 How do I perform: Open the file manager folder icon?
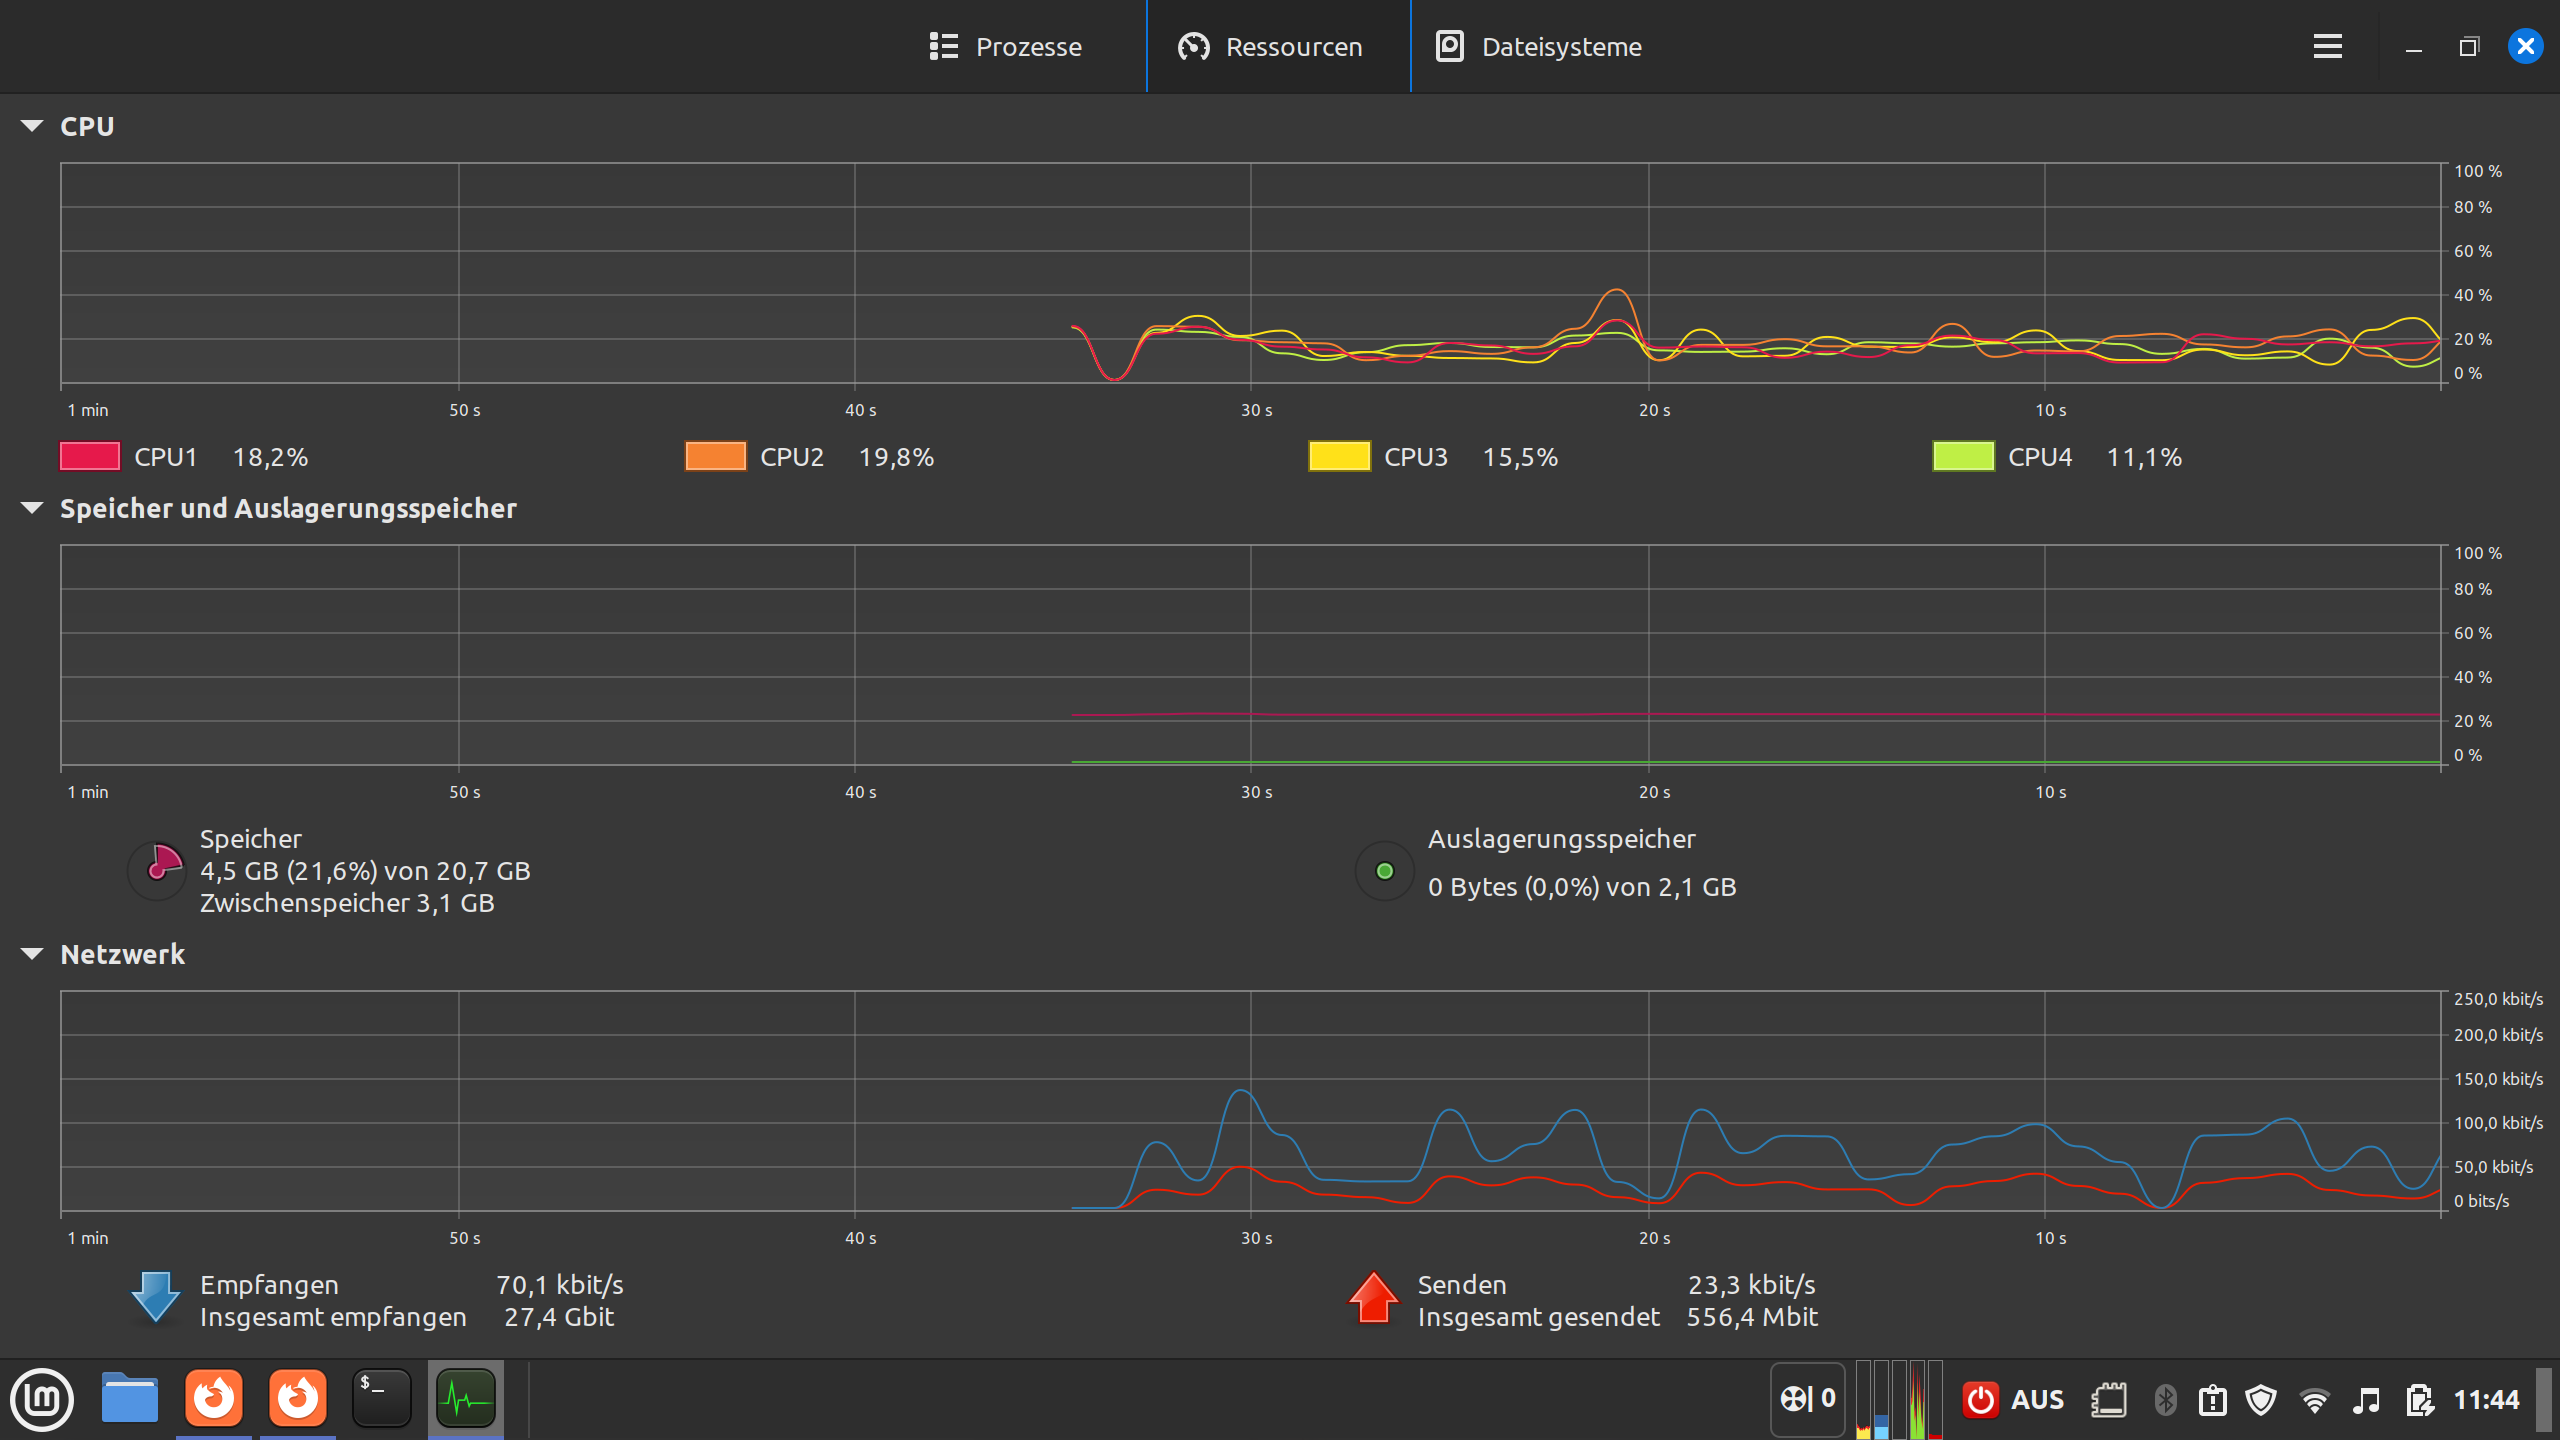point(130,1398)
